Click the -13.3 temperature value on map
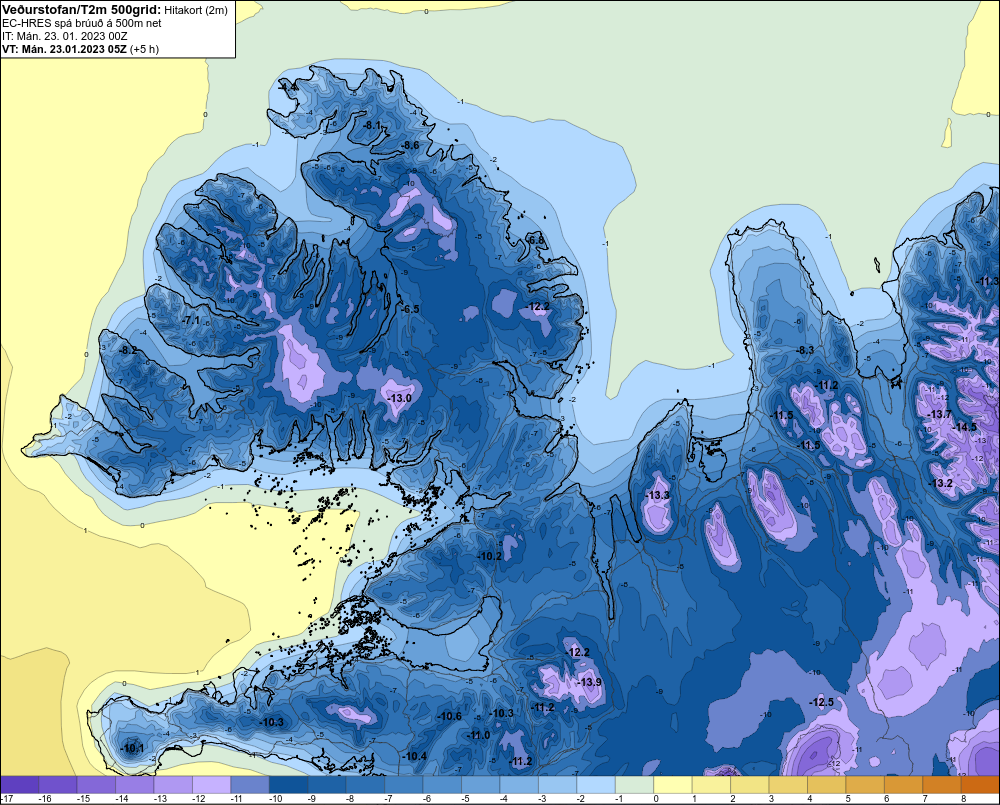1000x805 pixels. click(658, 496)
